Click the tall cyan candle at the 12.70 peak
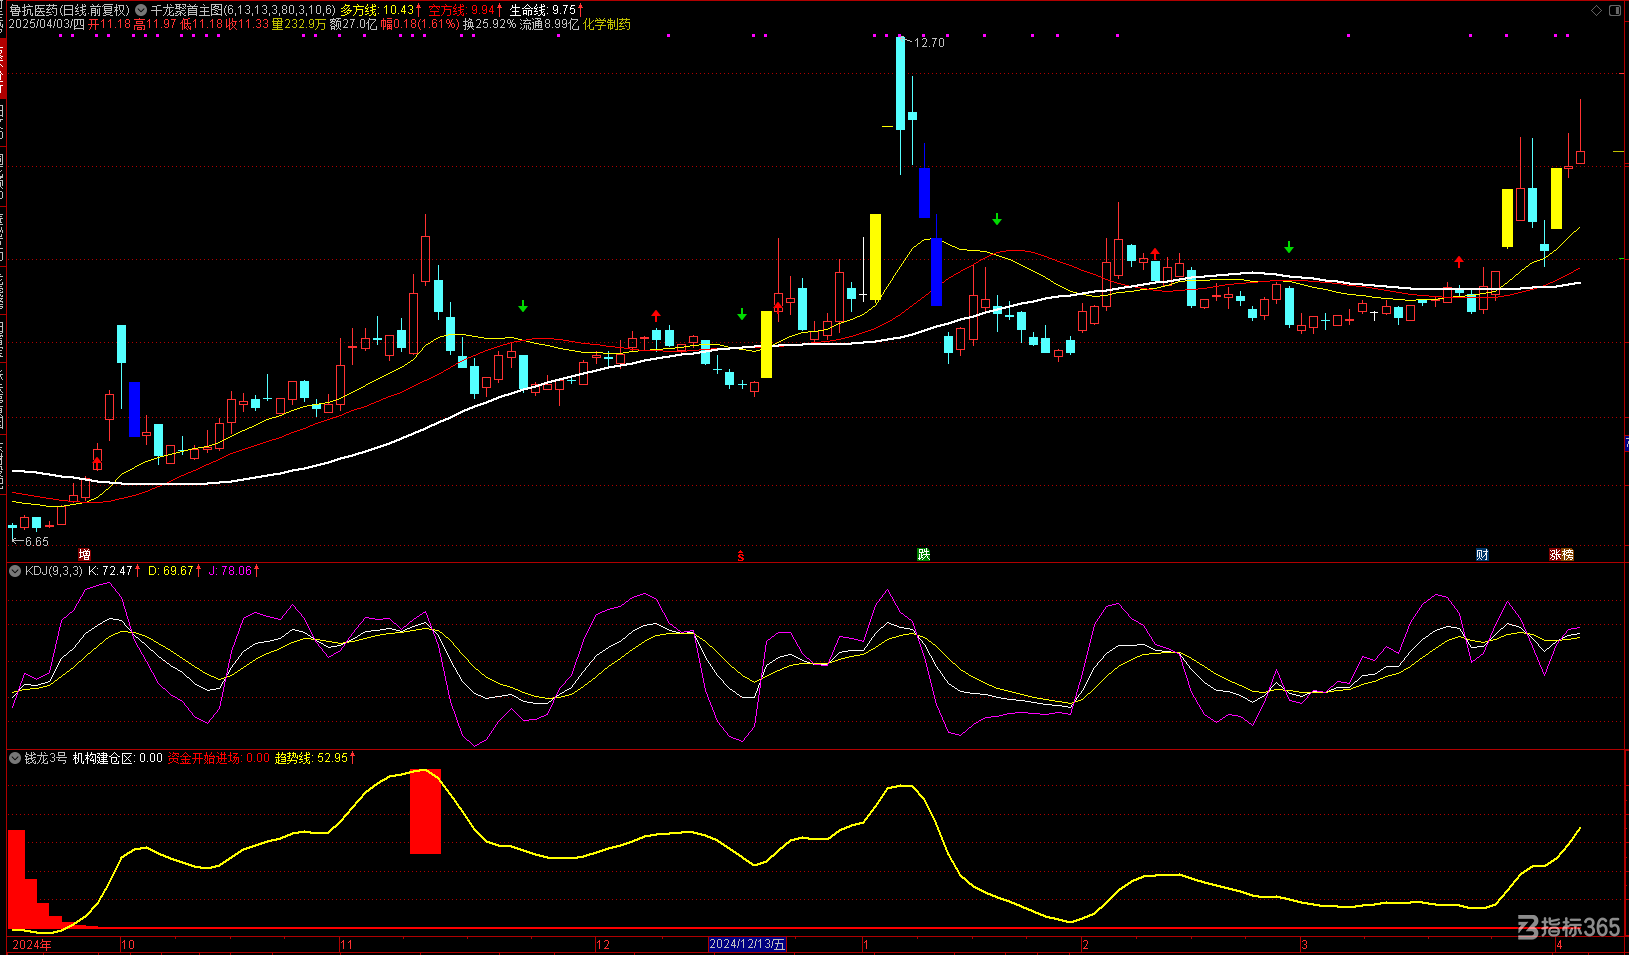This screenshot has height=955, width=1629. (x=901, y=84)
